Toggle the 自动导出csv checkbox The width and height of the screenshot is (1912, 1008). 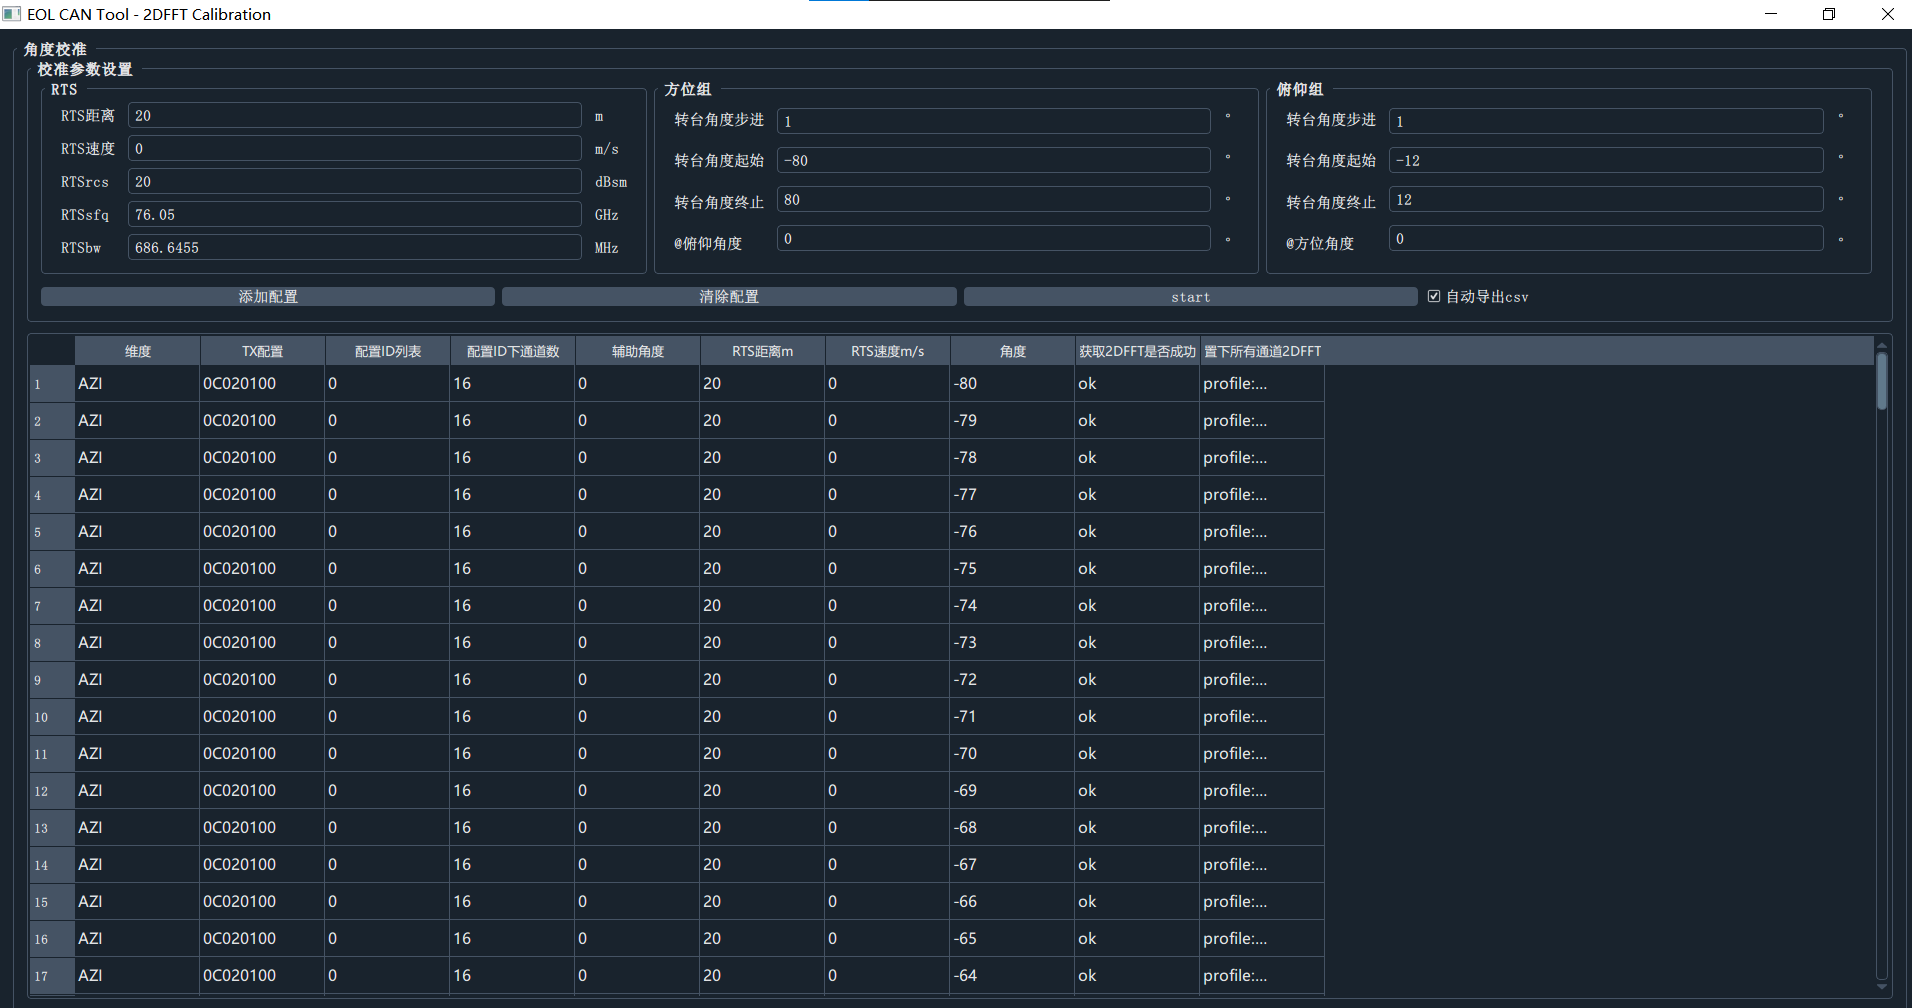click(x=1434, y=297)
